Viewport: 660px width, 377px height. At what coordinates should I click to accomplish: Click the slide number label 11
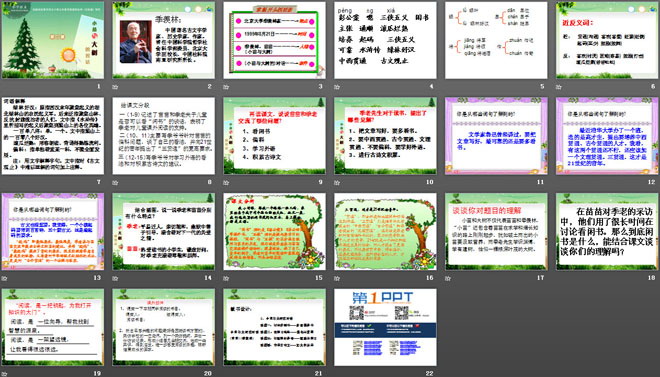540,182
